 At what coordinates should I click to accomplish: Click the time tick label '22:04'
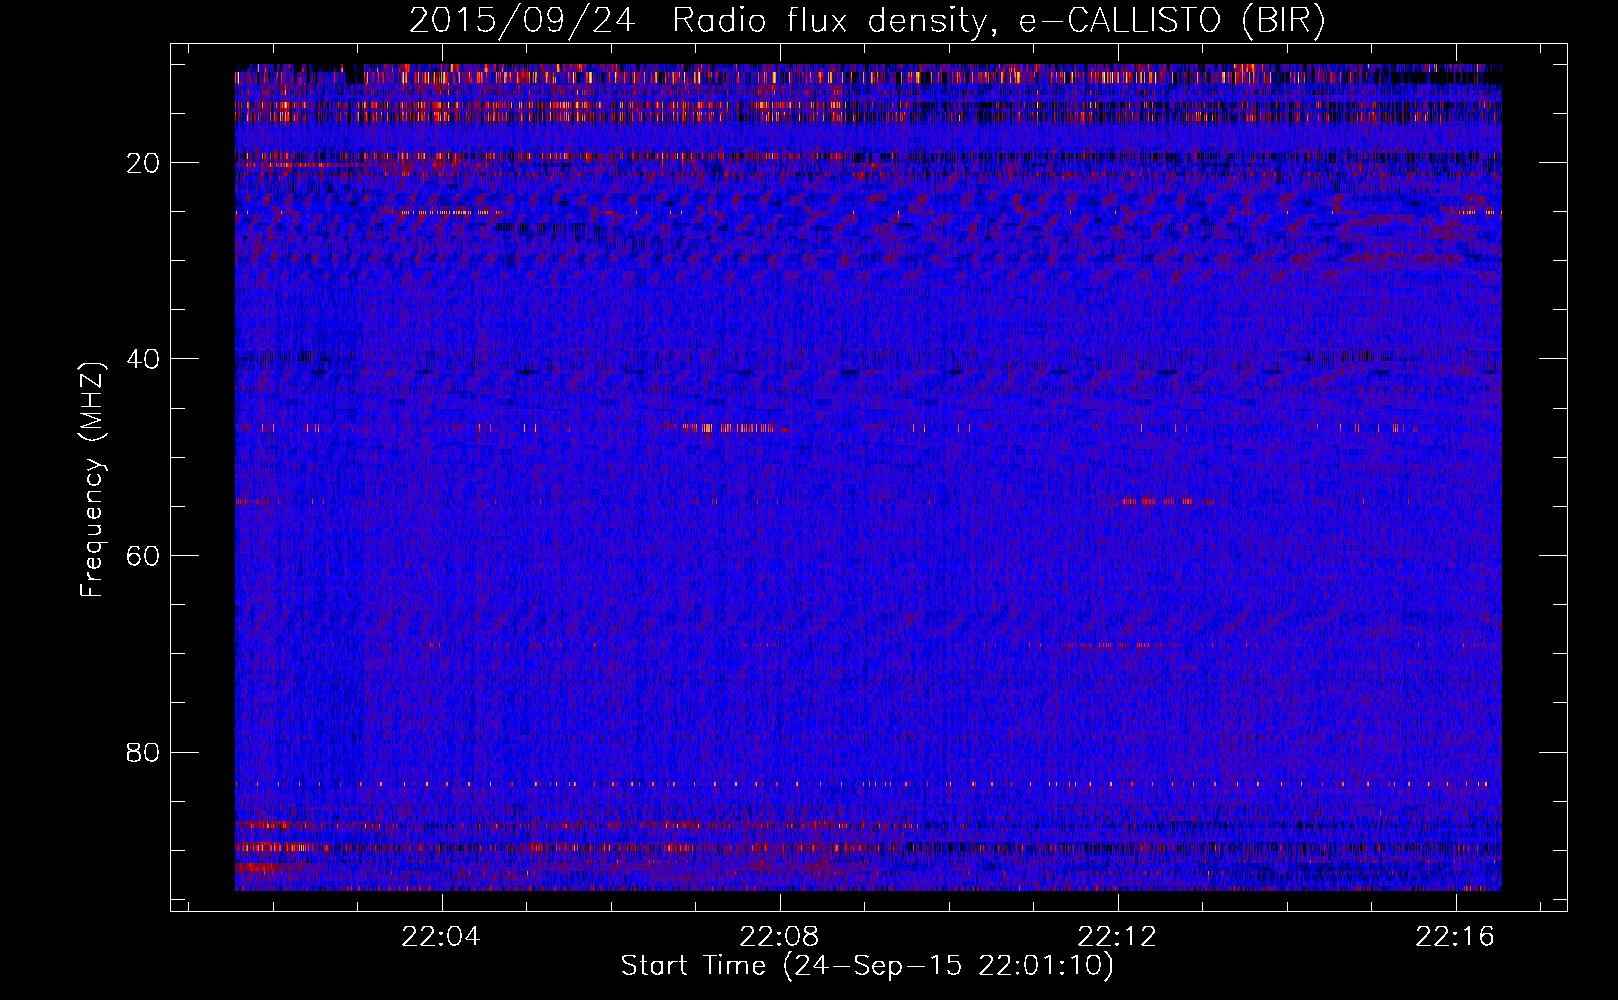tap(441, 937)
